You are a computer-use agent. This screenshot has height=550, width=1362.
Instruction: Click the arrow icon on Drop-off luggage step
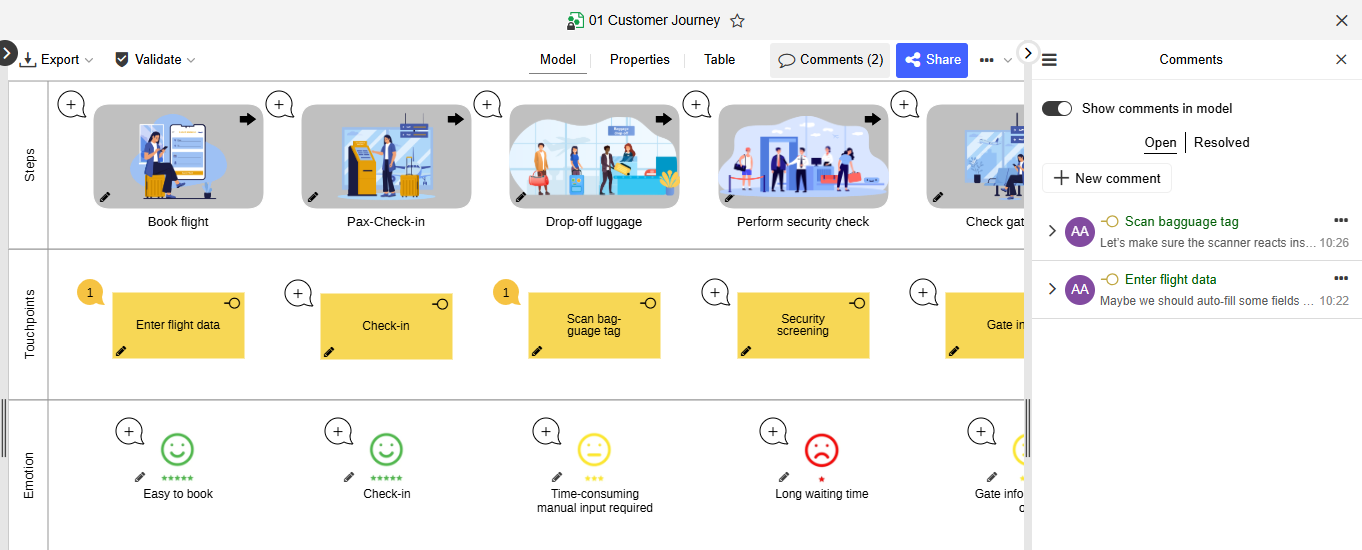pyautogui.click(x=664, y=119)
